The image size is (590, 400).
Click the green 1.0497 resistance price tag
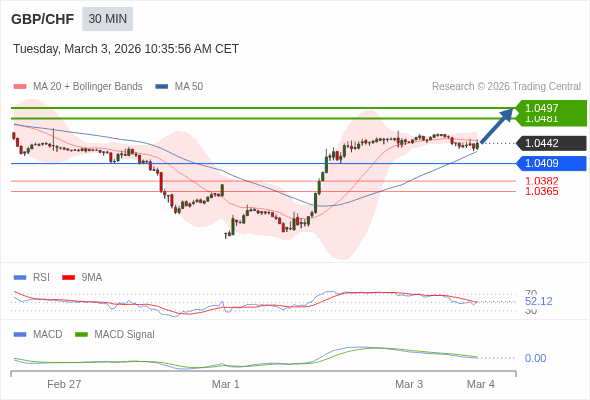(551, 108)
